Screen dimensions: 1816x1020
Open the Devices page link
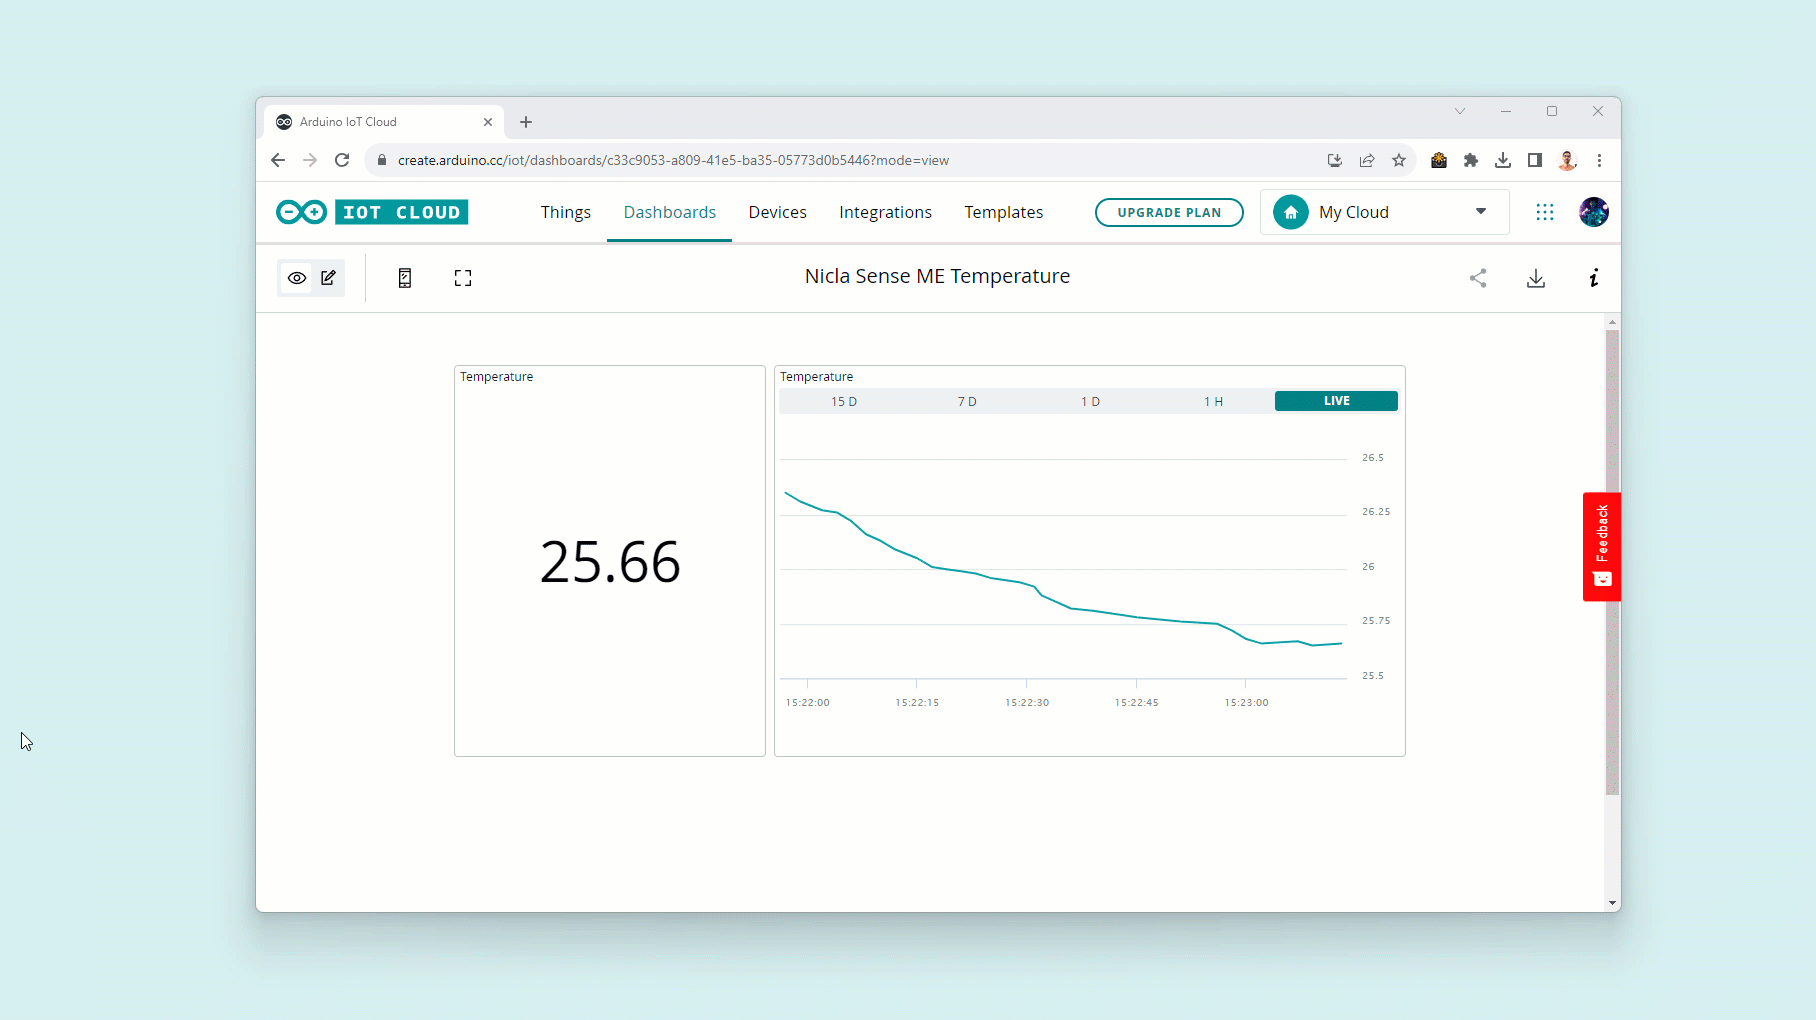click(777, 212)
